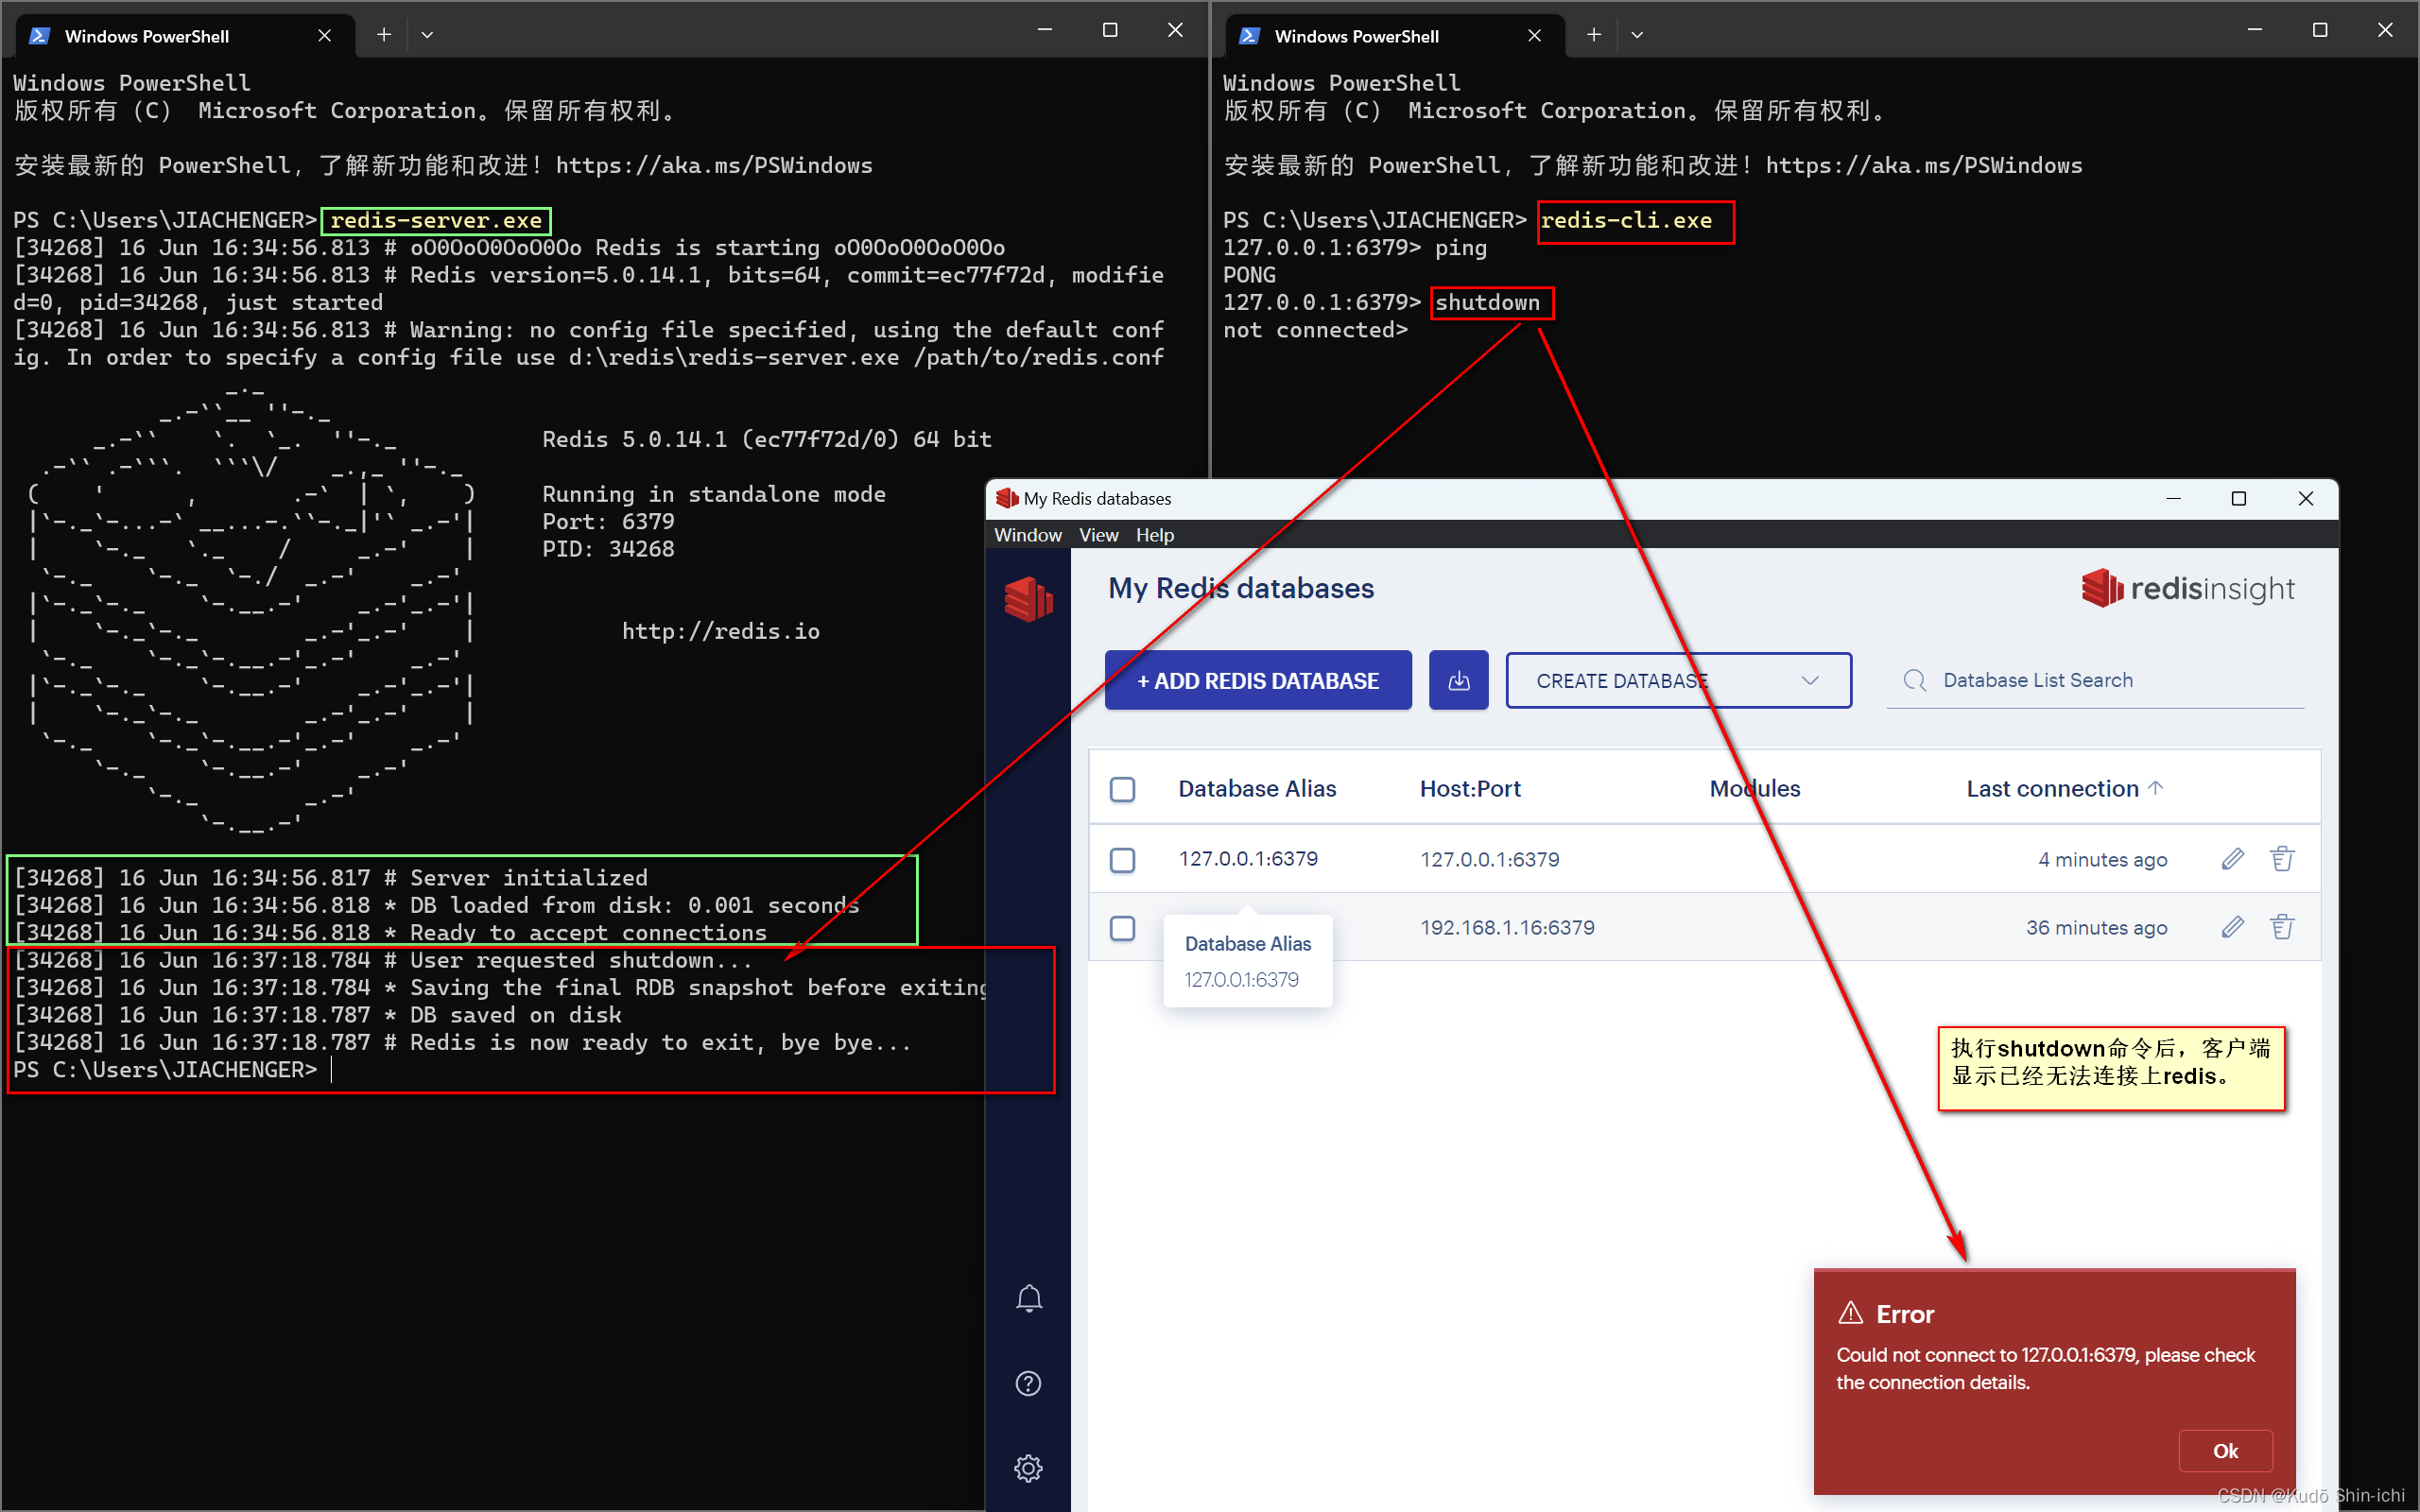Check the 127.0.0.1:6379 row checkbox
The width and height of the screenshot is (2420, 1512).
click(1122, 860)
